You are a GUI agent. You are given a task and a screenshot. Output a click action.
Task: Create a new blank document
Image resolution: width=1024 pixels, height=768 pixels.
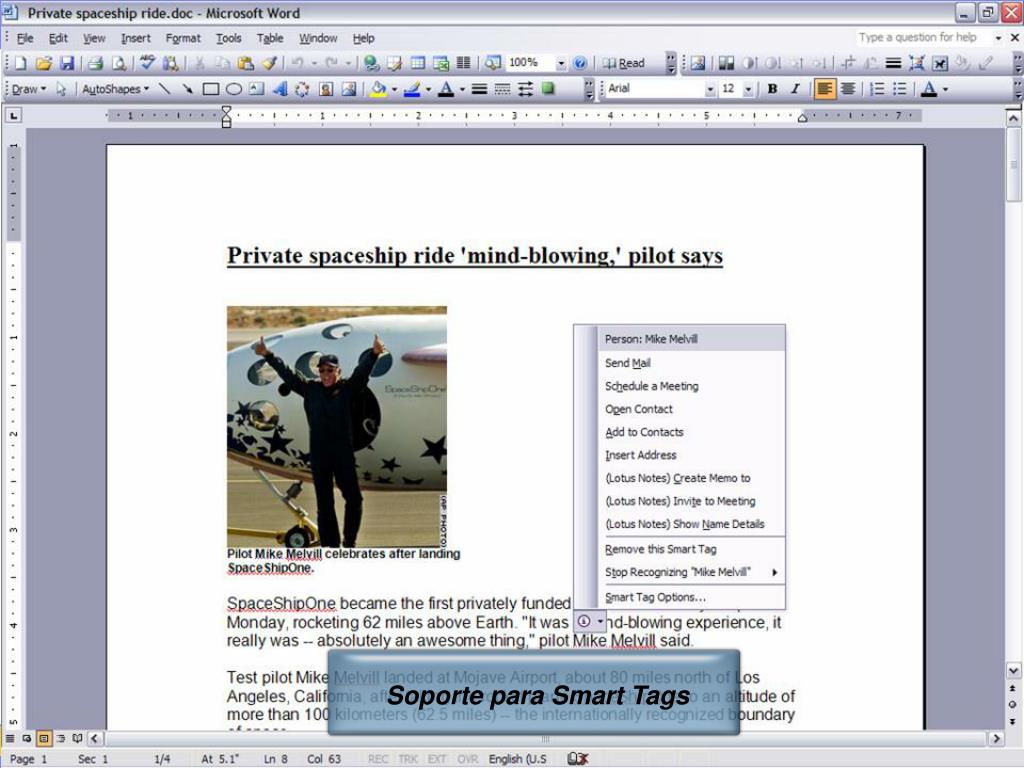coord(20,63)
